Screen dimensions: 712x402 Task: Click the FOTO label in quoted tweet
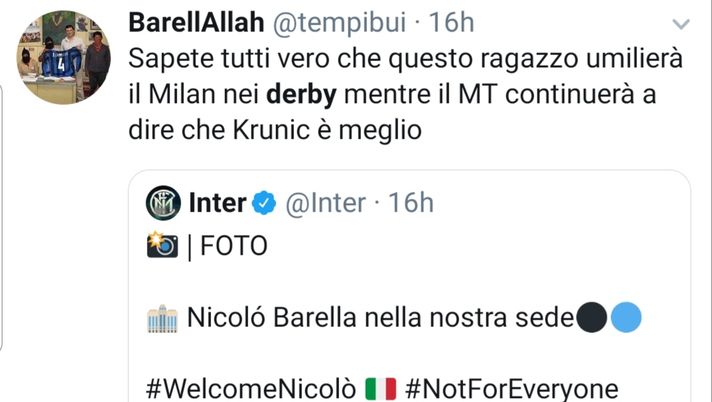(x=234, y=246)
